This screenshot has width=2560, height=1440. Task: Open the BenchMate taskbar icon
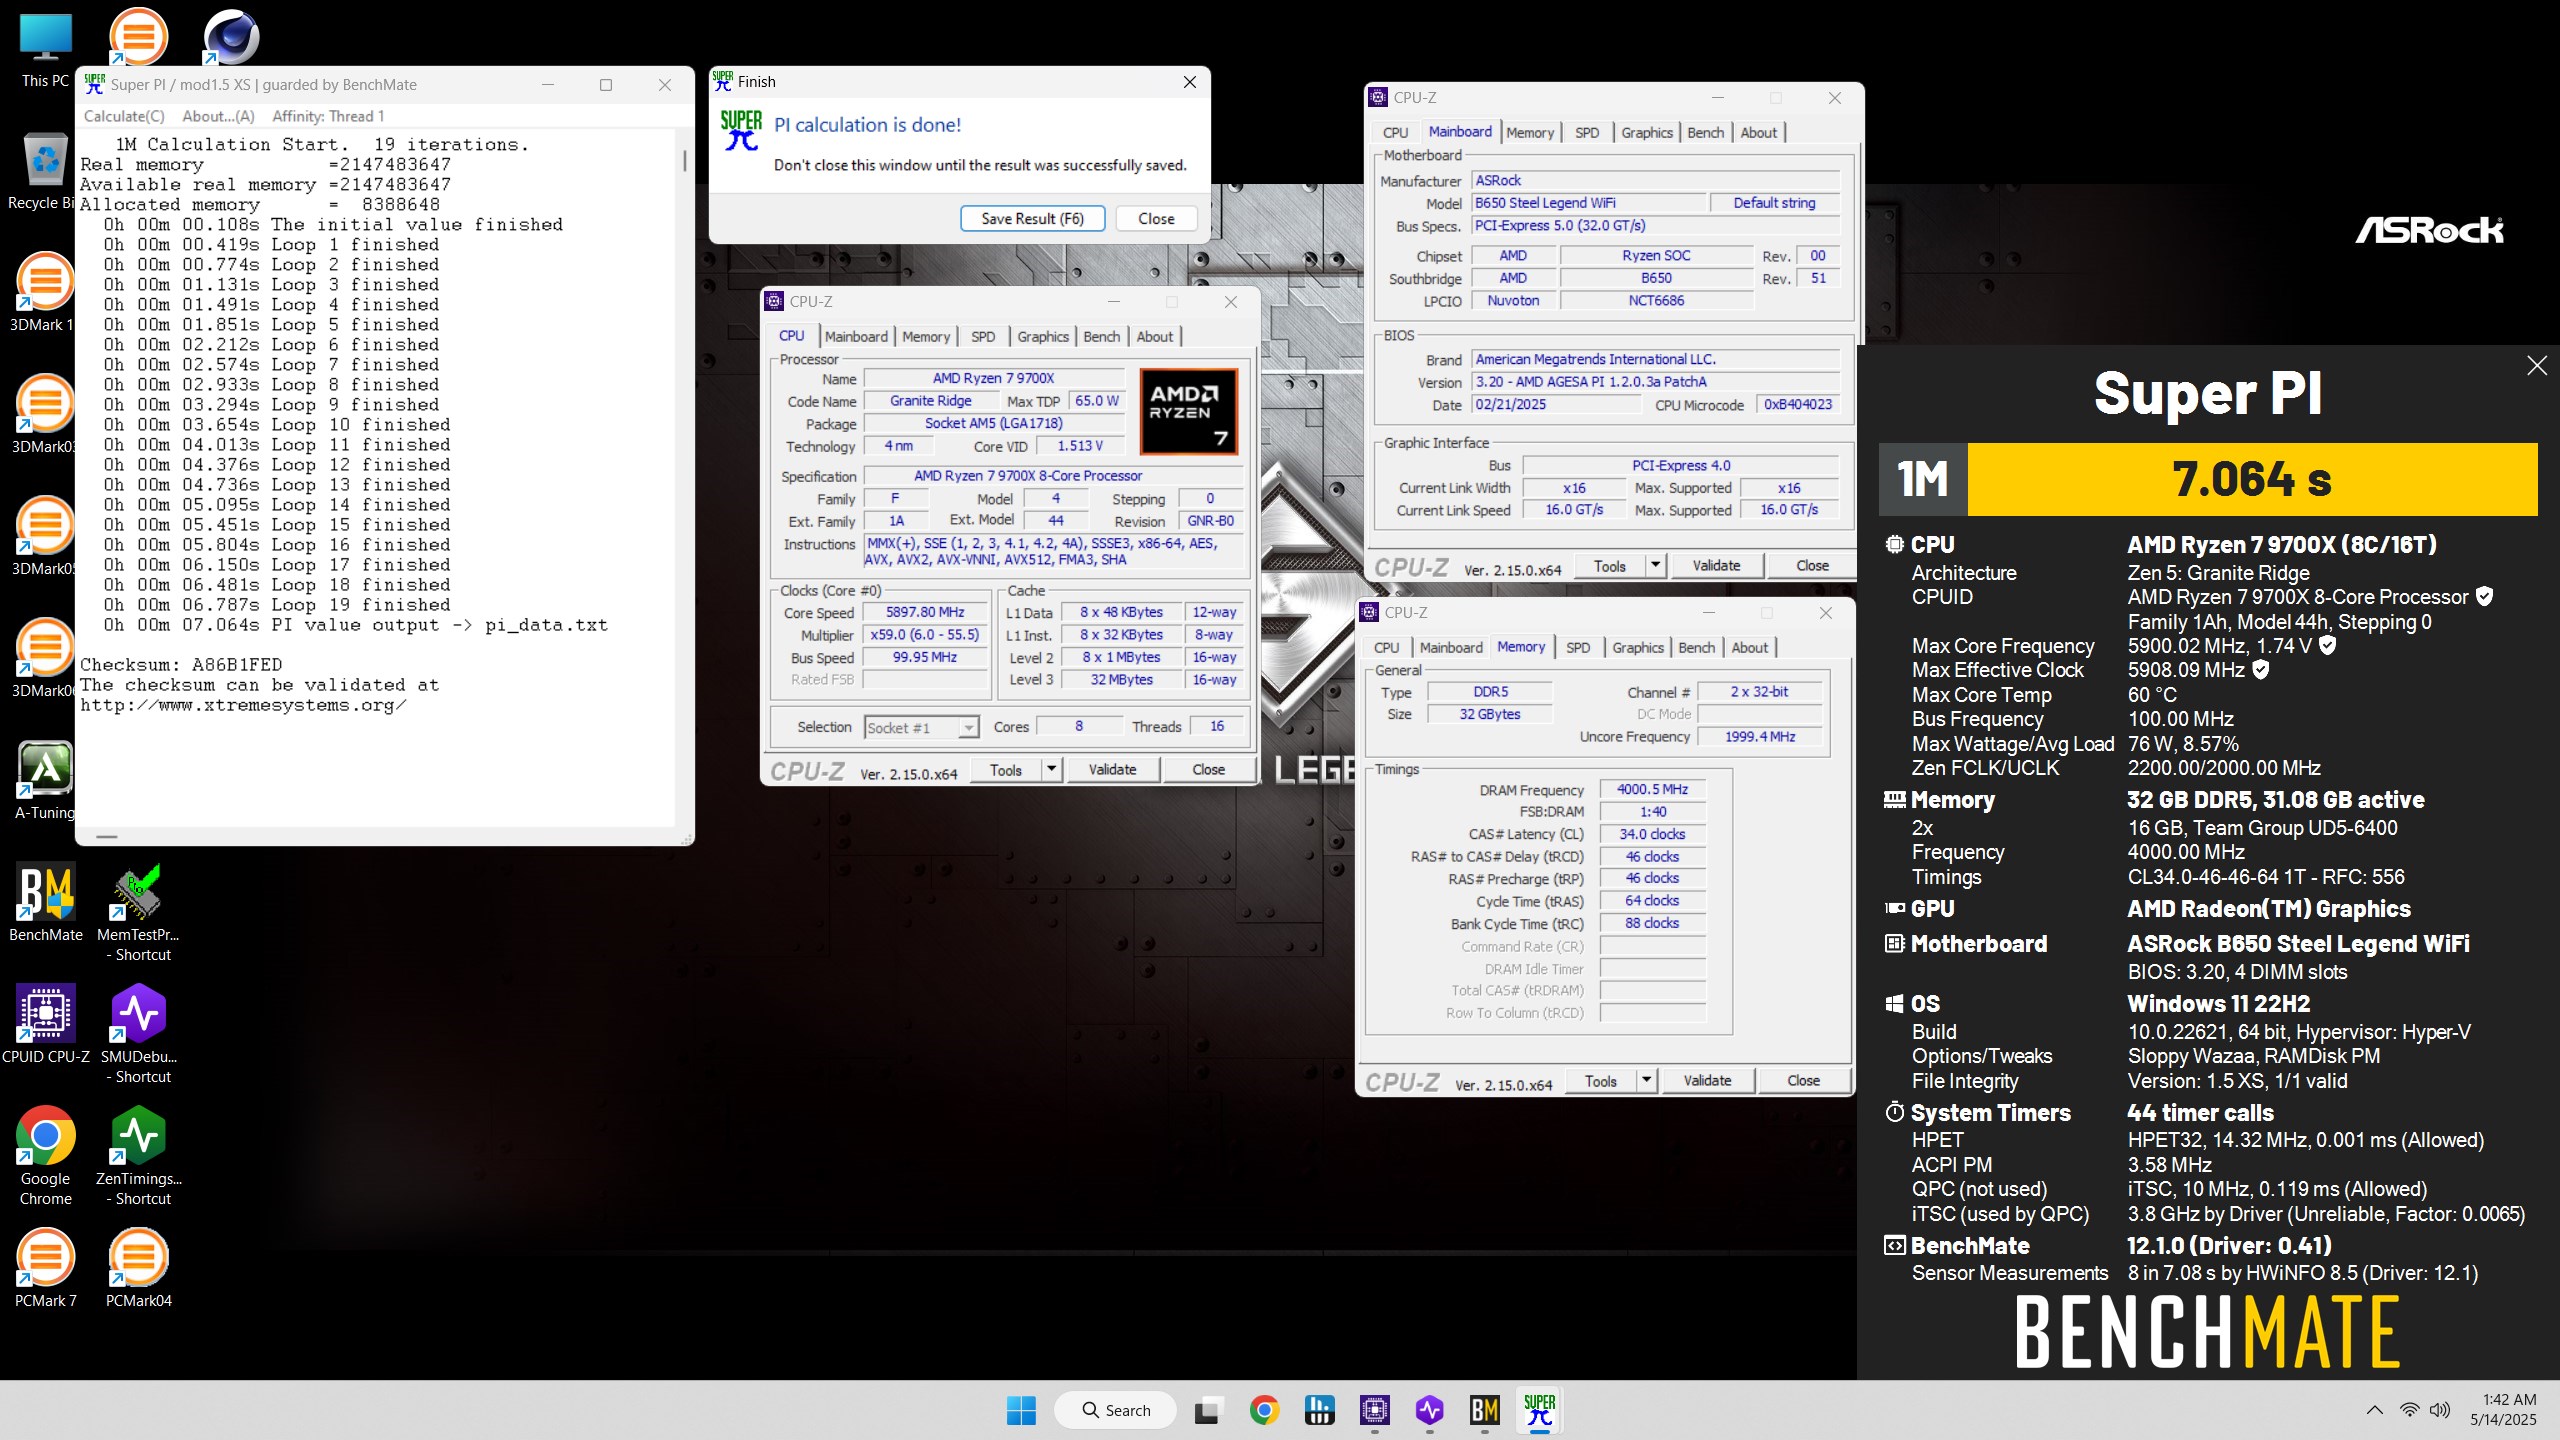tap(1485, 1410)
